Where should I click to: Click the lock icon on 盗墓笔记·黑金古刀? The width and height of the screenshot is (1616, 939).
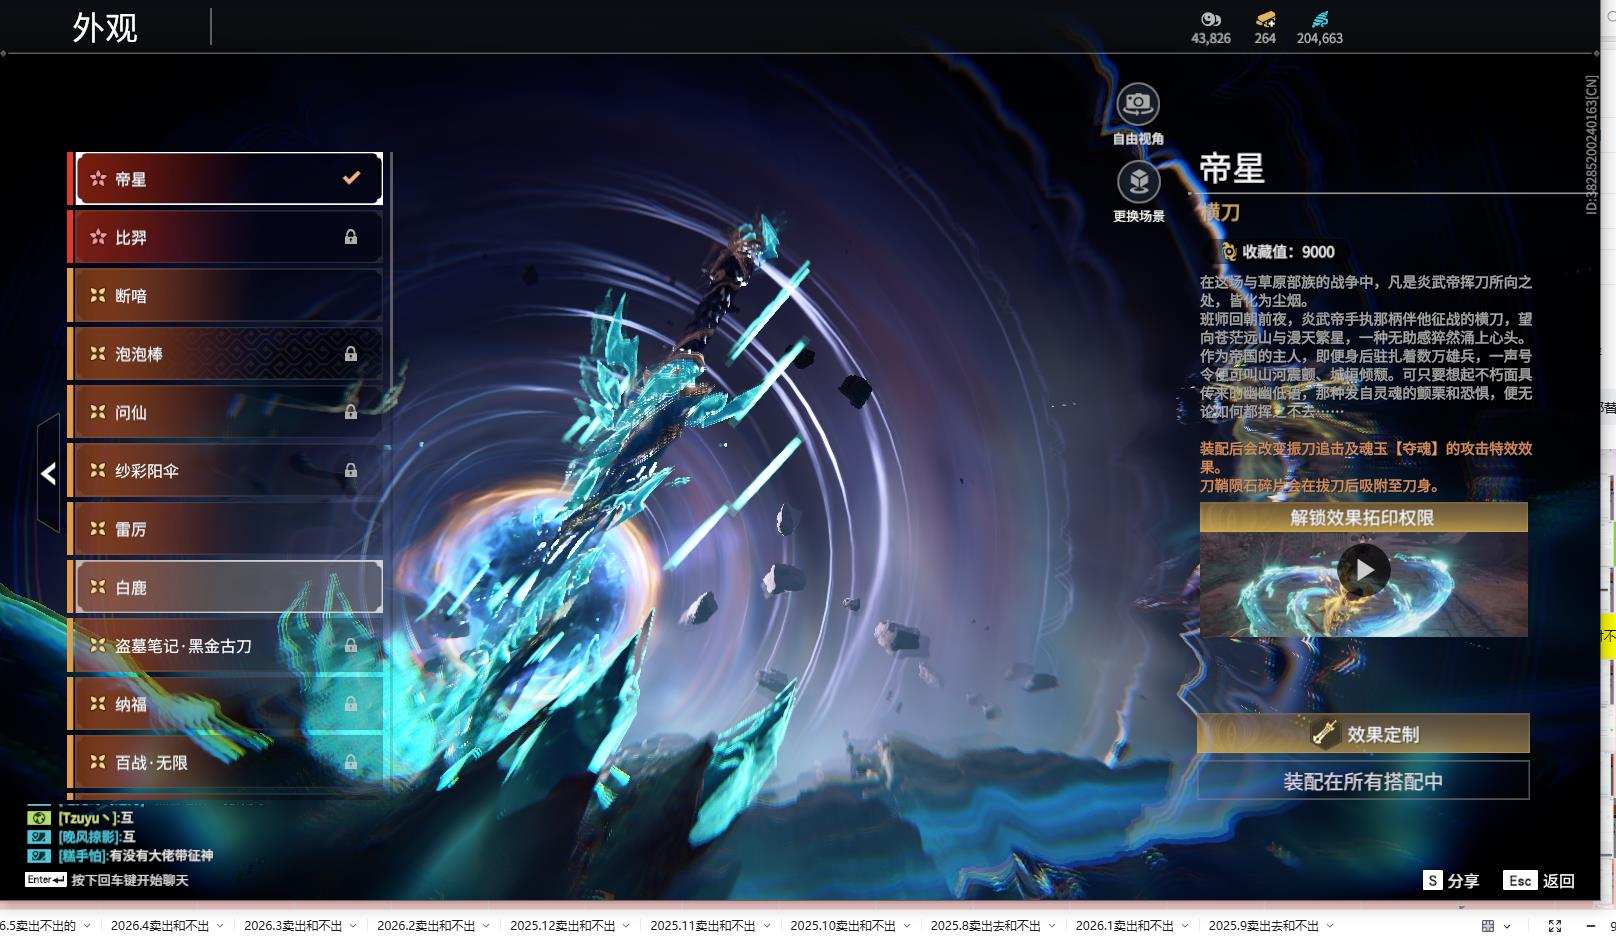point(351,646)
